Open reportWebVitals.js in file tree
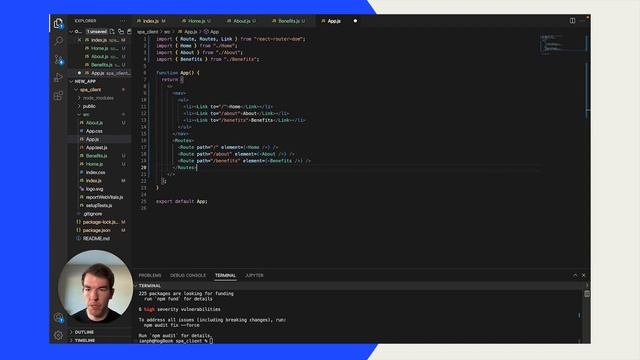Viewport: 640px width, 360px height. [104, 197]
